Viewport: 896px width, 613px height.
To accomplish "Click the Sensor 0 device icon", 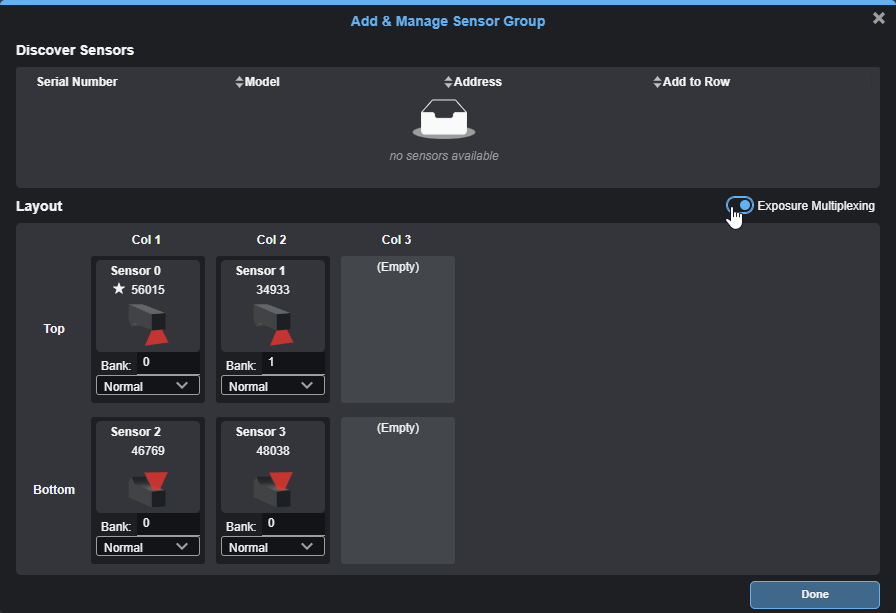I will [147, 325].
